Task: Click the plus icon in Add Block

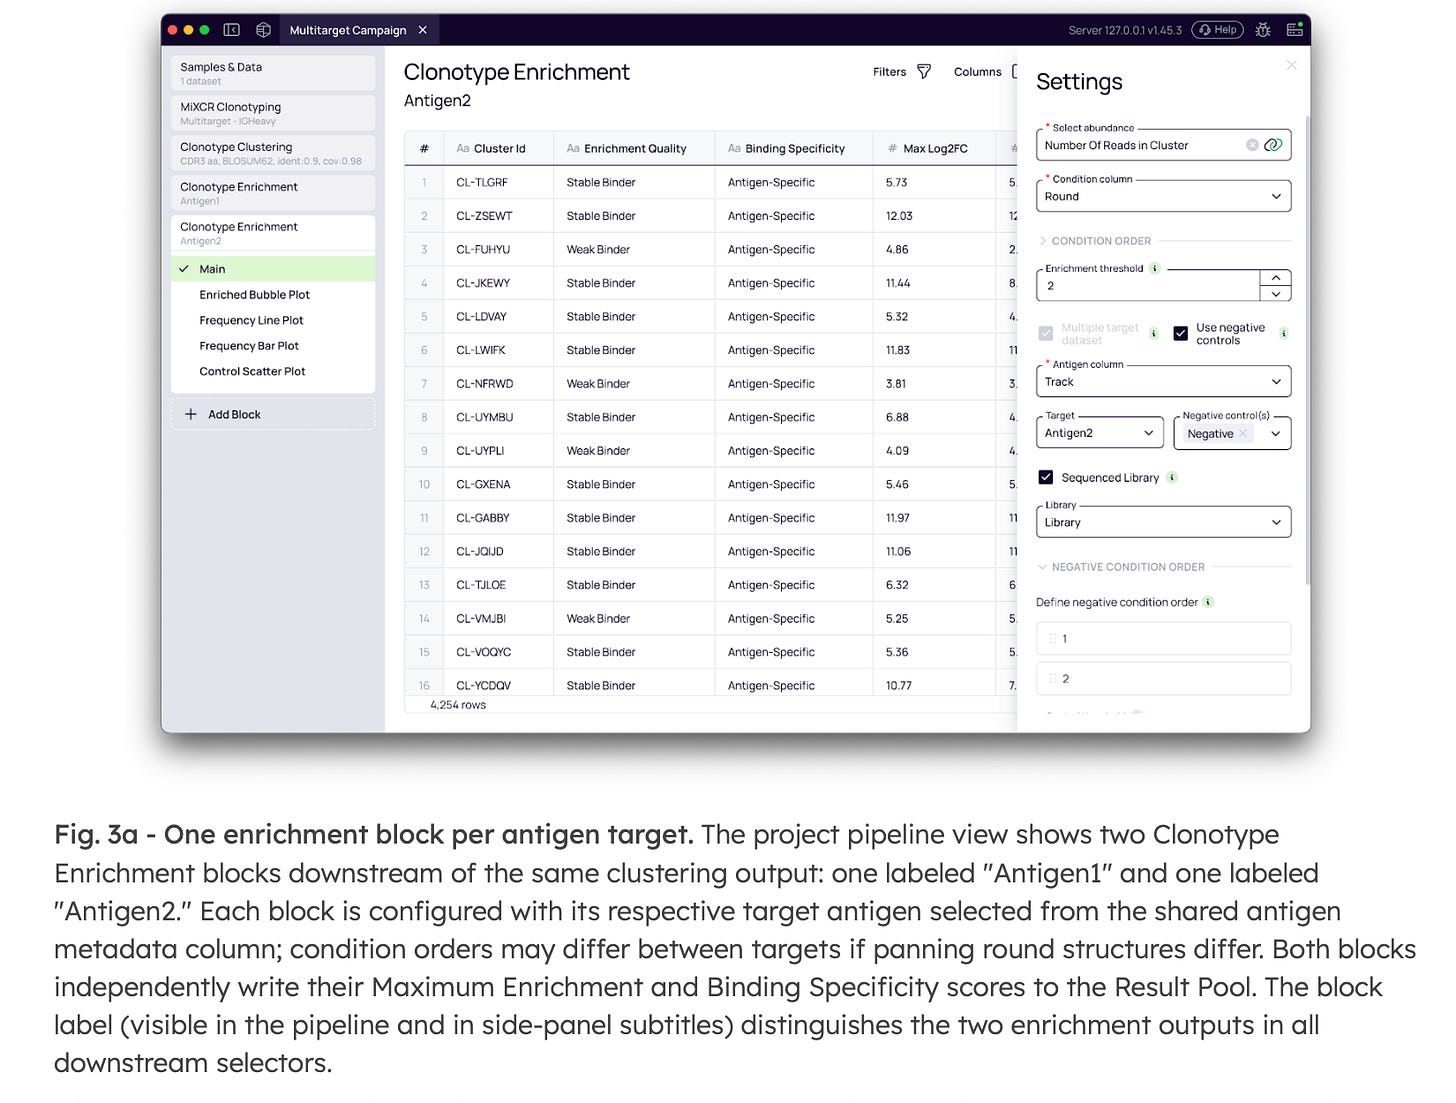Action: tap(190, 414)
